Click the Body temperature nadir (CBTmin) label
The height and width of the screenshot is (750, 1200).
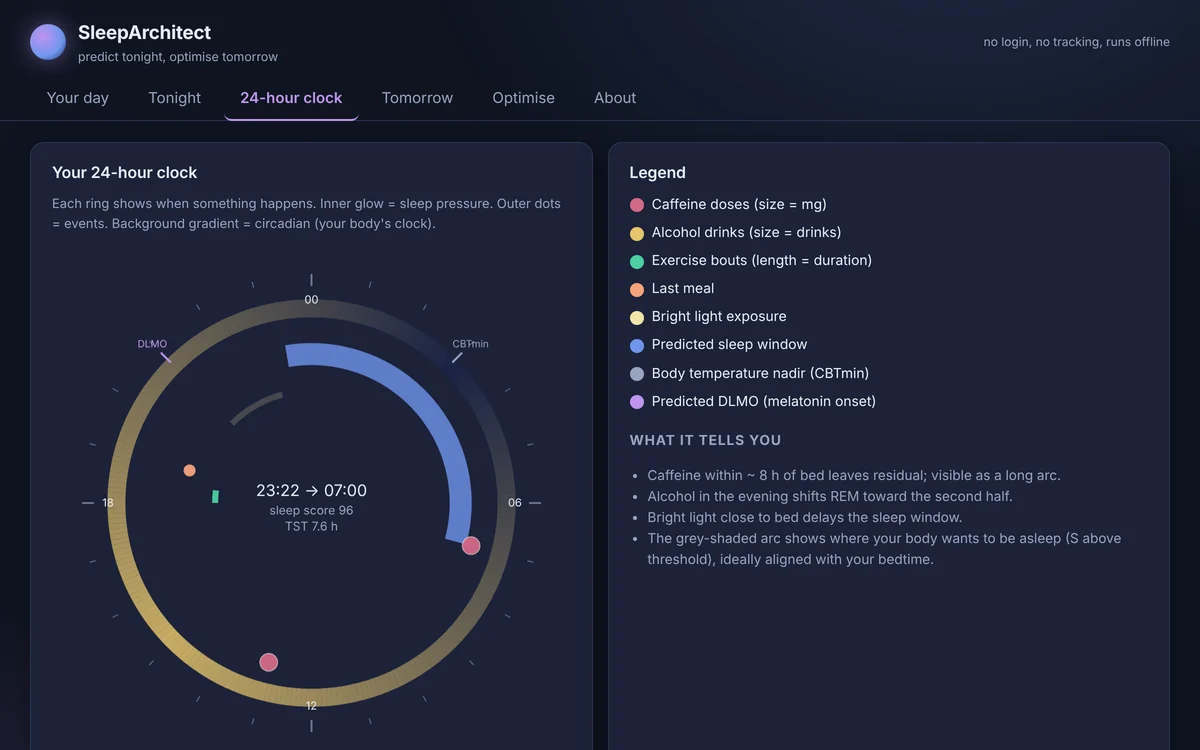(x=760, y=373)
